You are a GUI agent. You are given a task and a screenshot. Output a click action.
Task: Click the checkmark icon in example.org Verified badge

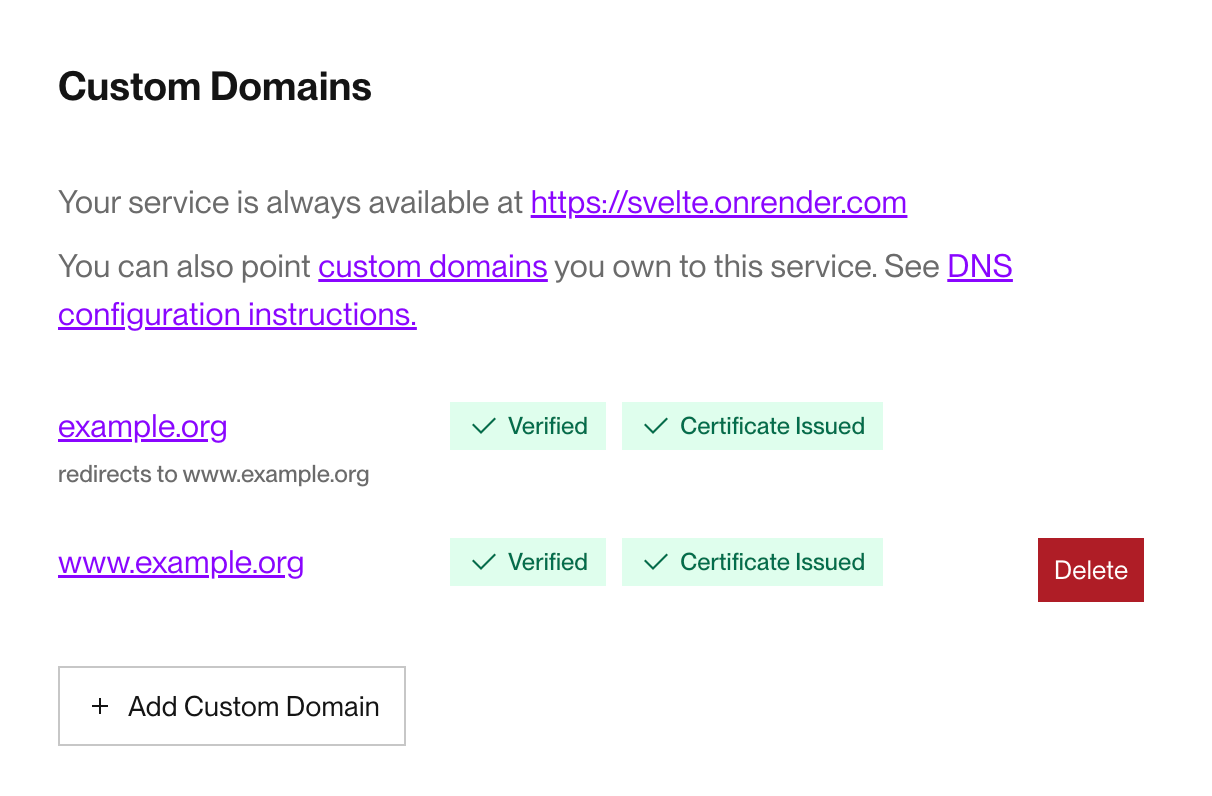[x=483, y=425]
